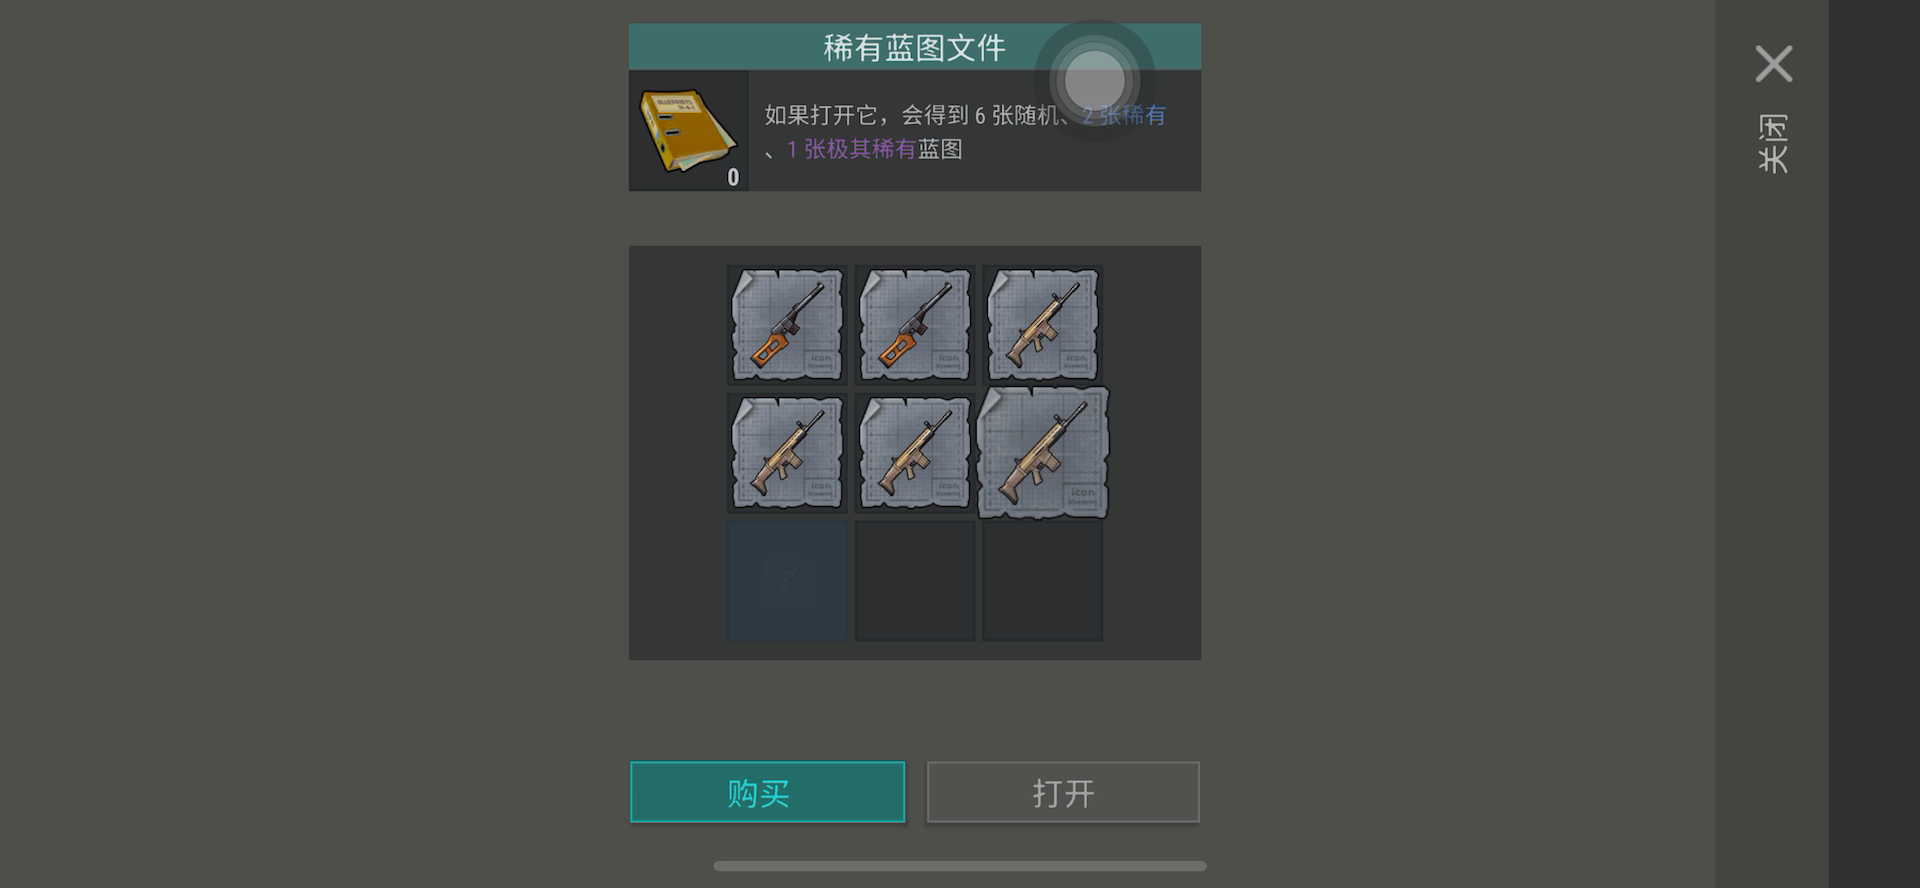Tap the bottom home indicator bar
Viewport: 1920px width, 888px height.
click(960, 866)
